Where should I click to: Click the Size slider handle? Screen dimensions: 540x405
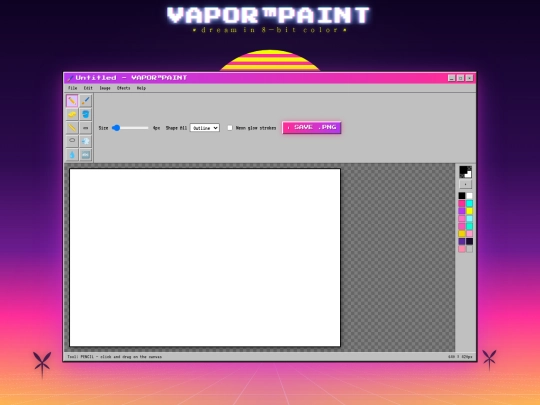116,128
